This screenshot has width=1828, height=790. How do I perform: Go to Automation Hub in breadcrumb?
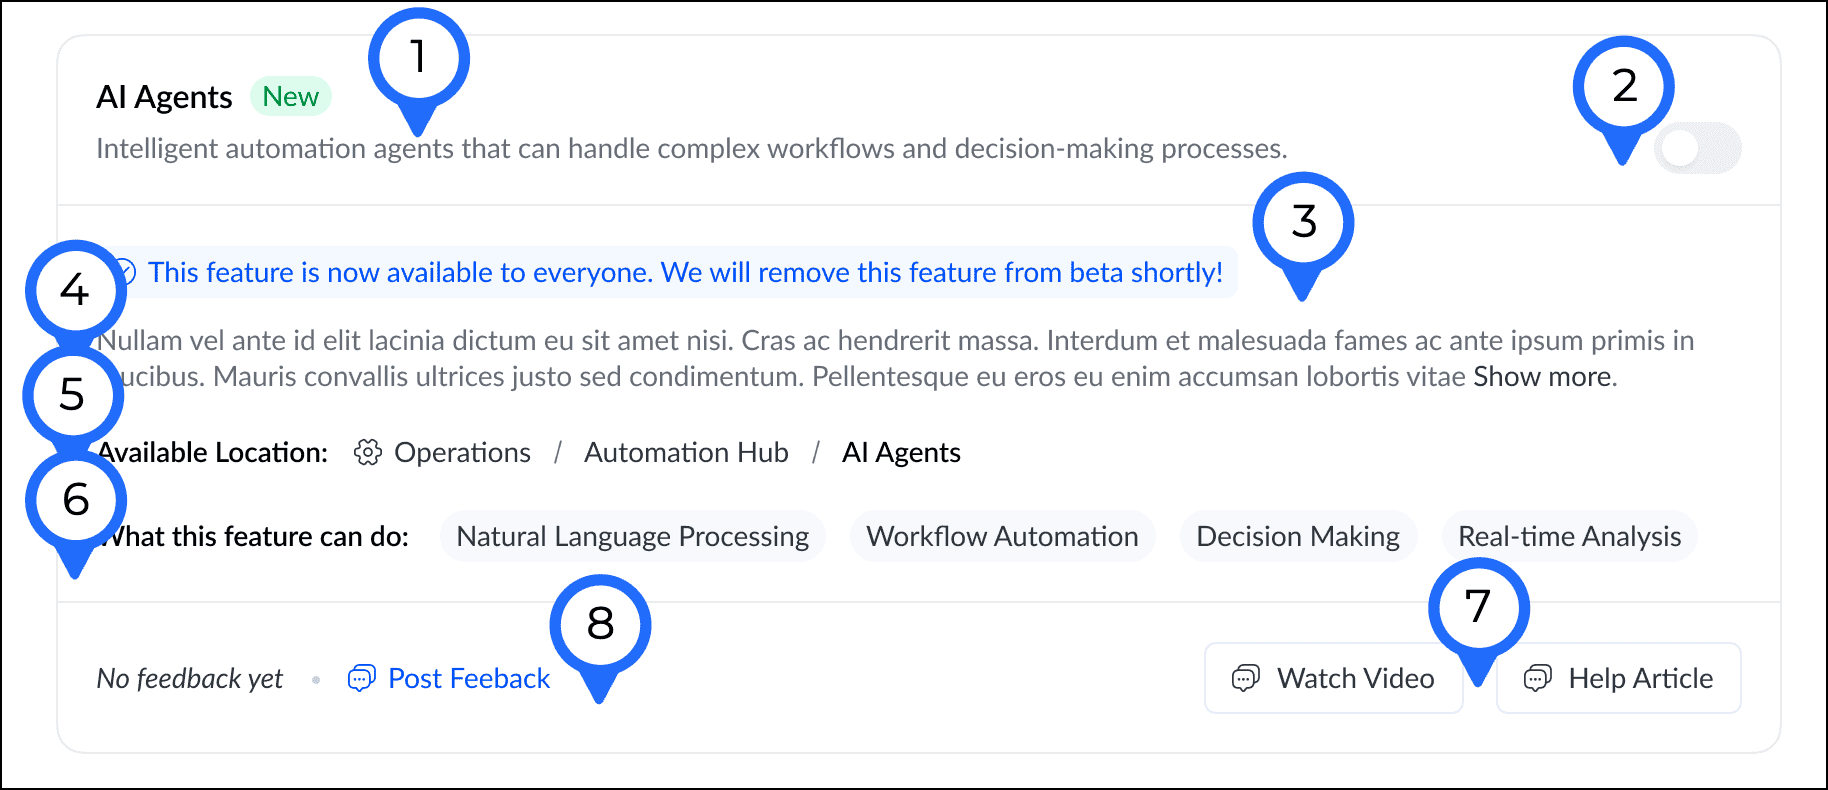686,453
